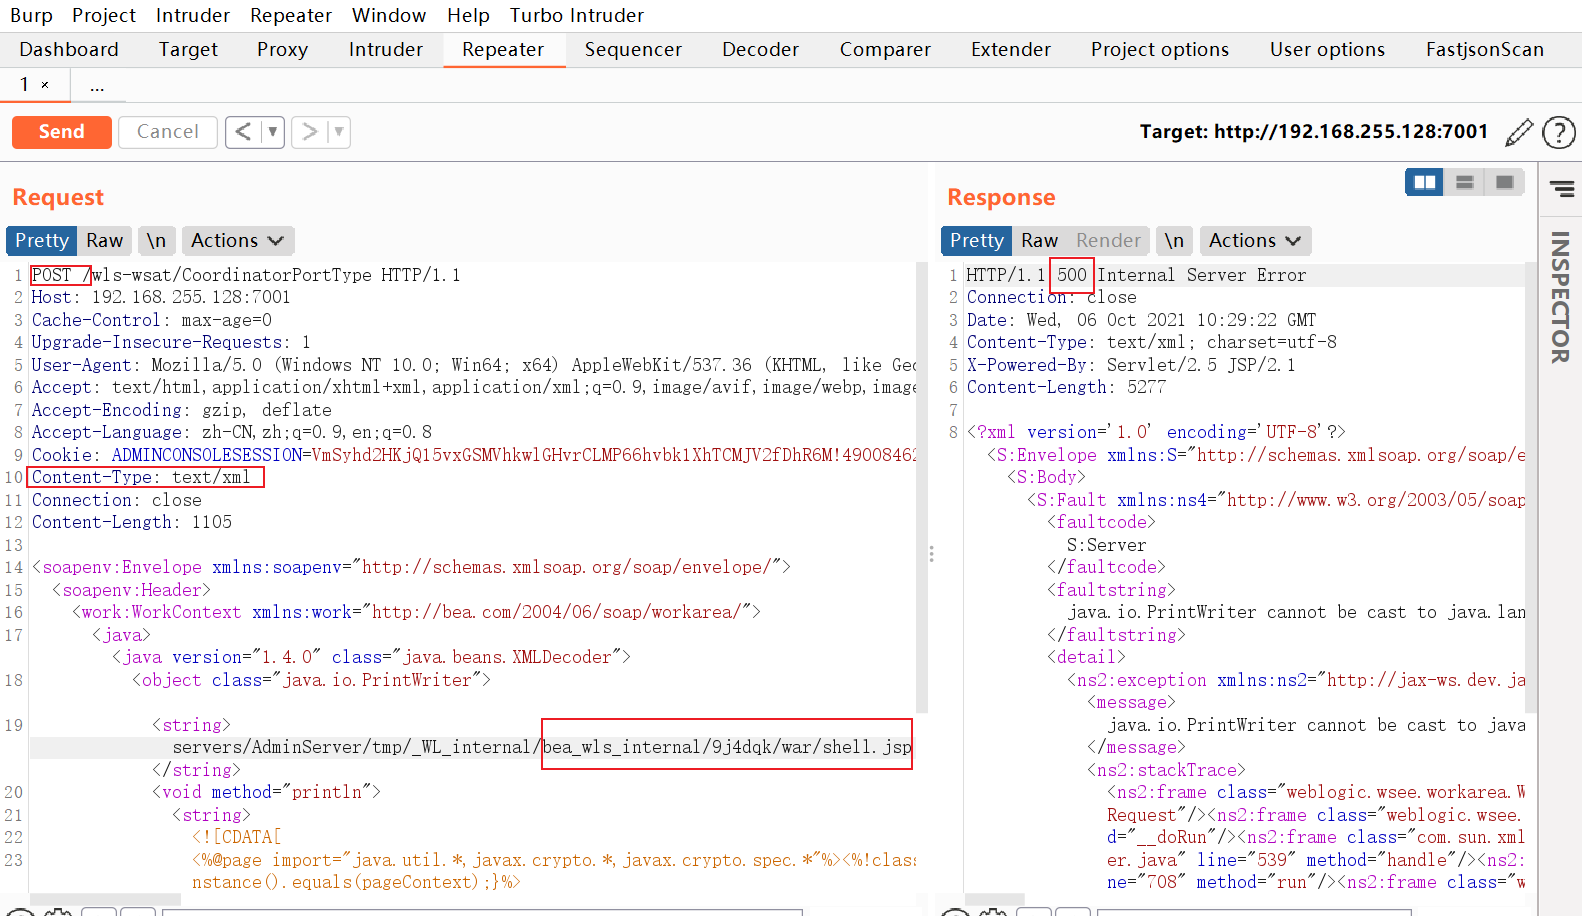Click the work:WorkContext line
The width and height of the screenshot is (1582, 916).
click(x=416, y=612)
